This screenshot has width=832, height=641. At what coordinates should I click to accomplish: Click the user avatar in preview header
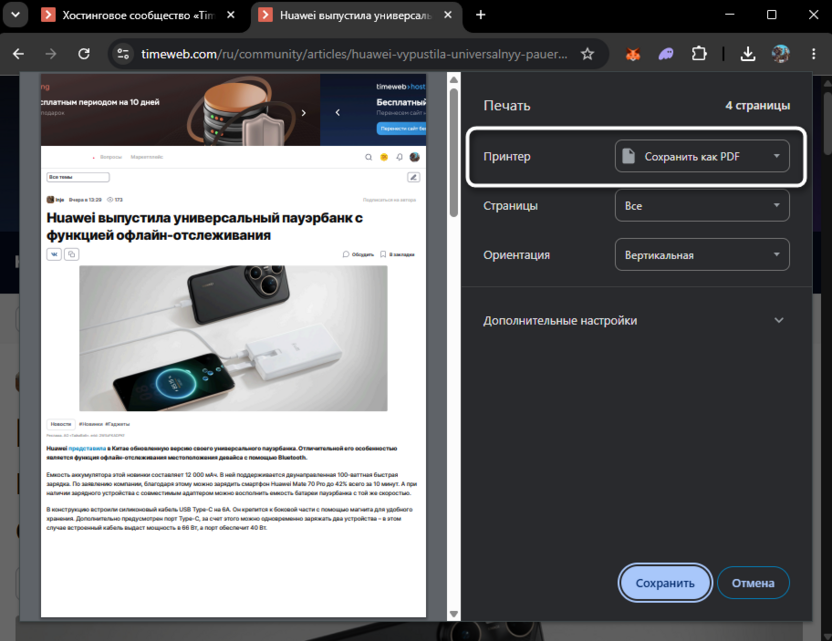415,157
